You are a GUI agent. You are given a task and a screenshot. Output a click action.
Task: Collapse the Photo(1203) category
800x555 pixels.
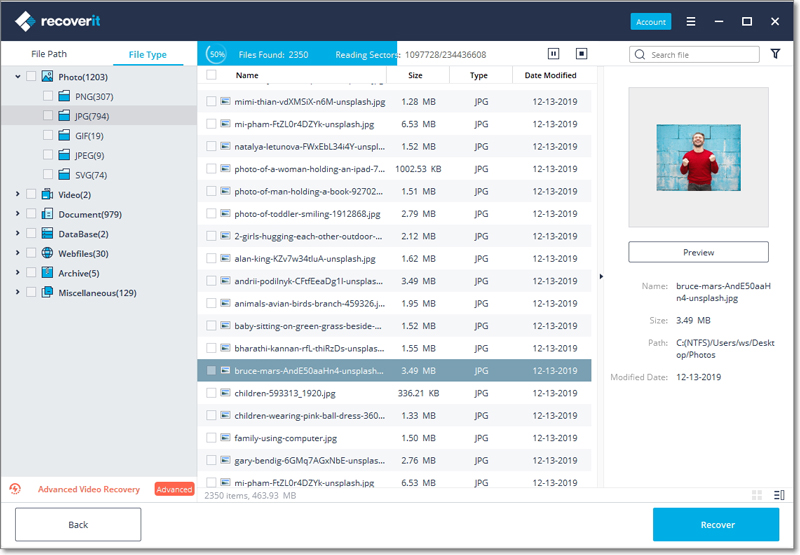pyautogui.click(x=17, y=76)
